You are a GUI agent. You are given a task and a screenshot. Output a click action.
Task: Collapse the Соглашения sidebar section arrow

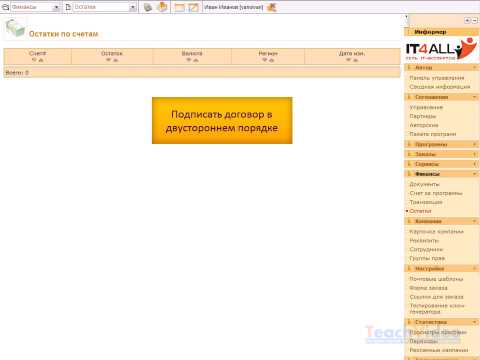click(x=475, y=97)
